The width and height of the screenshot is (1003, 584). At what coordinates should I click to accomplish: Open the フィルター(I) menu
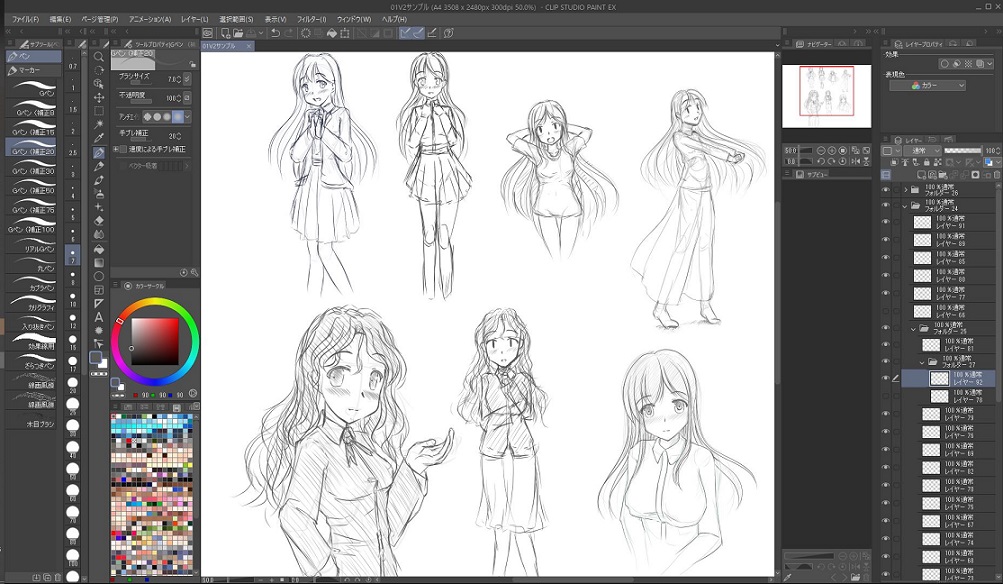pyautogui.click(x=312, y=20)
